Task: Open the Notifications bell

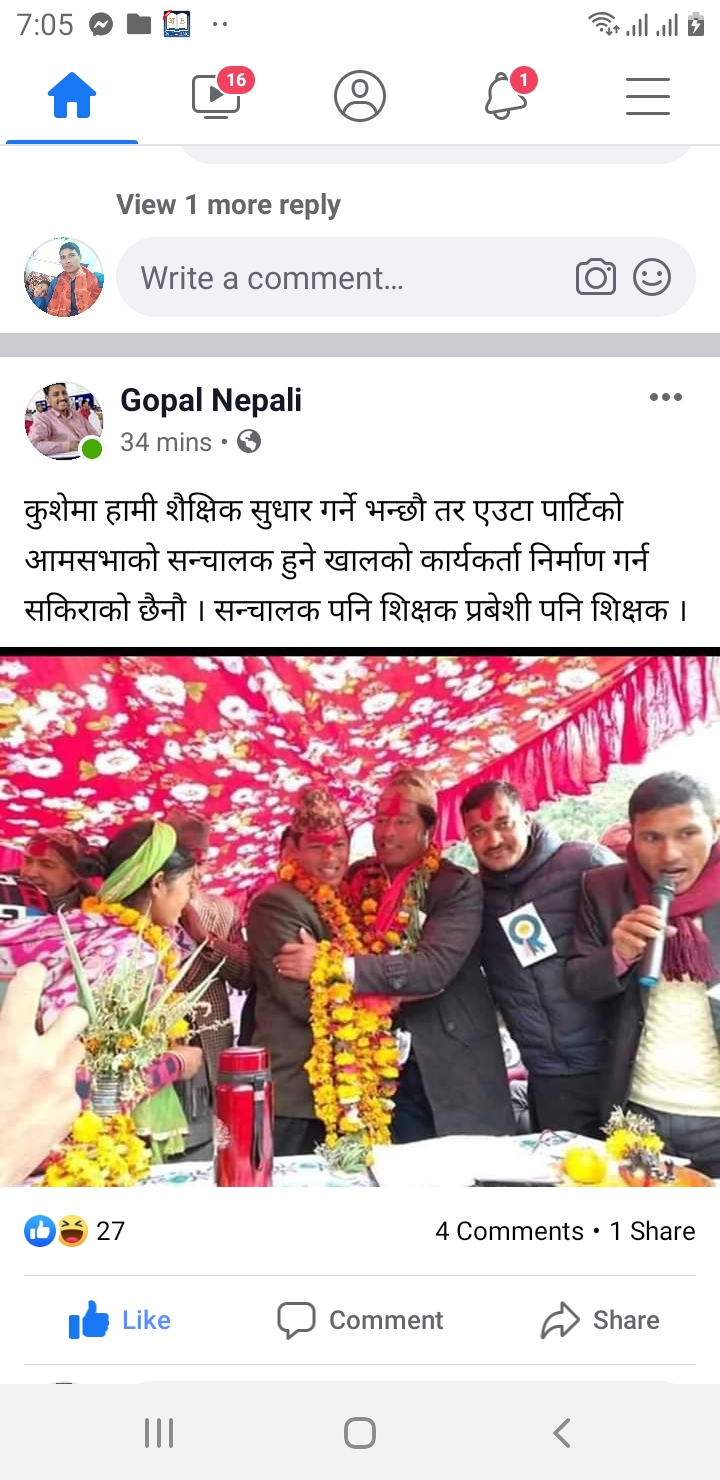Action: 507,95
